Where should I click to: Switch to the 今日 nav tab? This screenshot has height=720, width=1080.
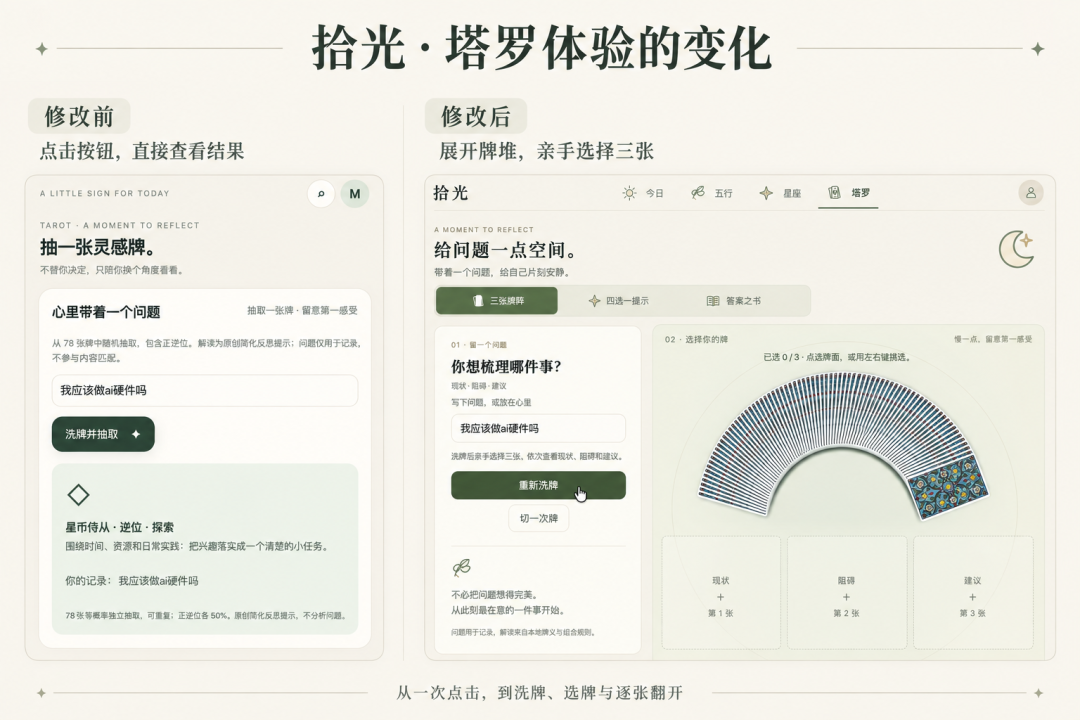tap(643, 193)
